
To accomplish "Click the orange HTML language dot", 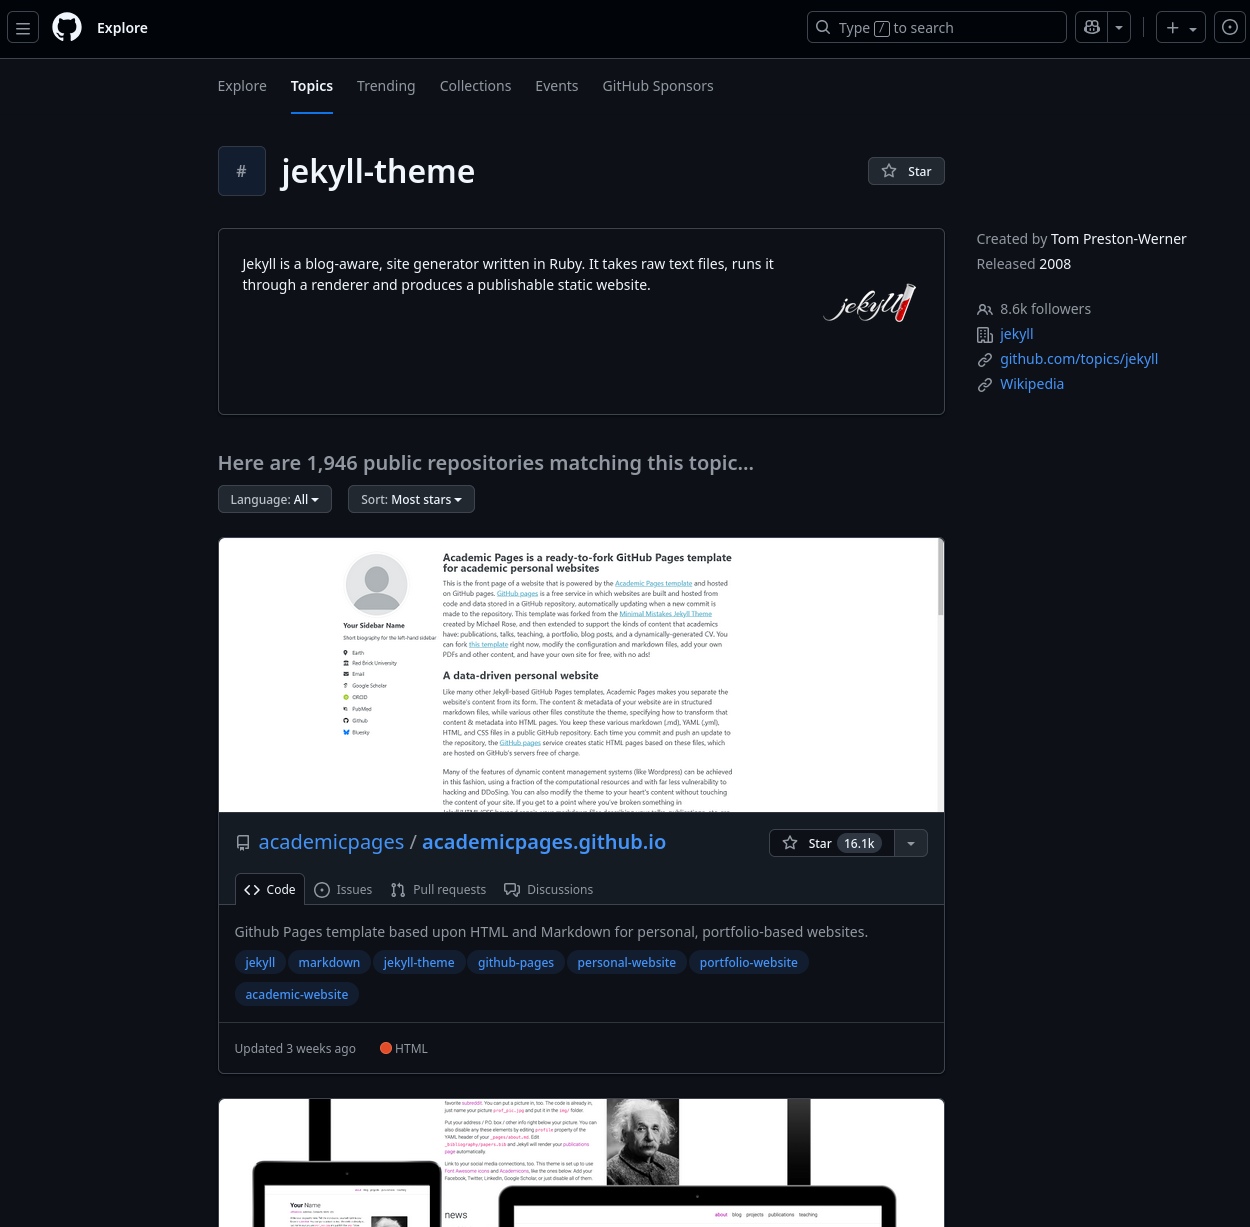I will click(386, 1048).
